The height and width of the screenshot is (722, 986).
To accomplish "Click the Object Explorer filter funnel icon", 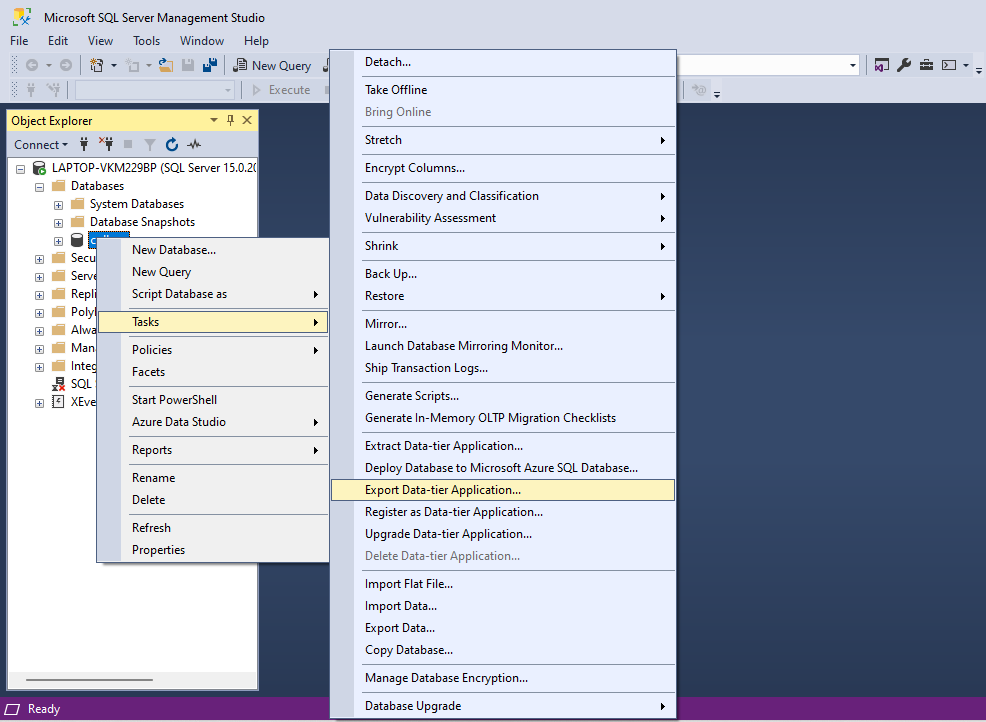I will (x=150, y=145).
